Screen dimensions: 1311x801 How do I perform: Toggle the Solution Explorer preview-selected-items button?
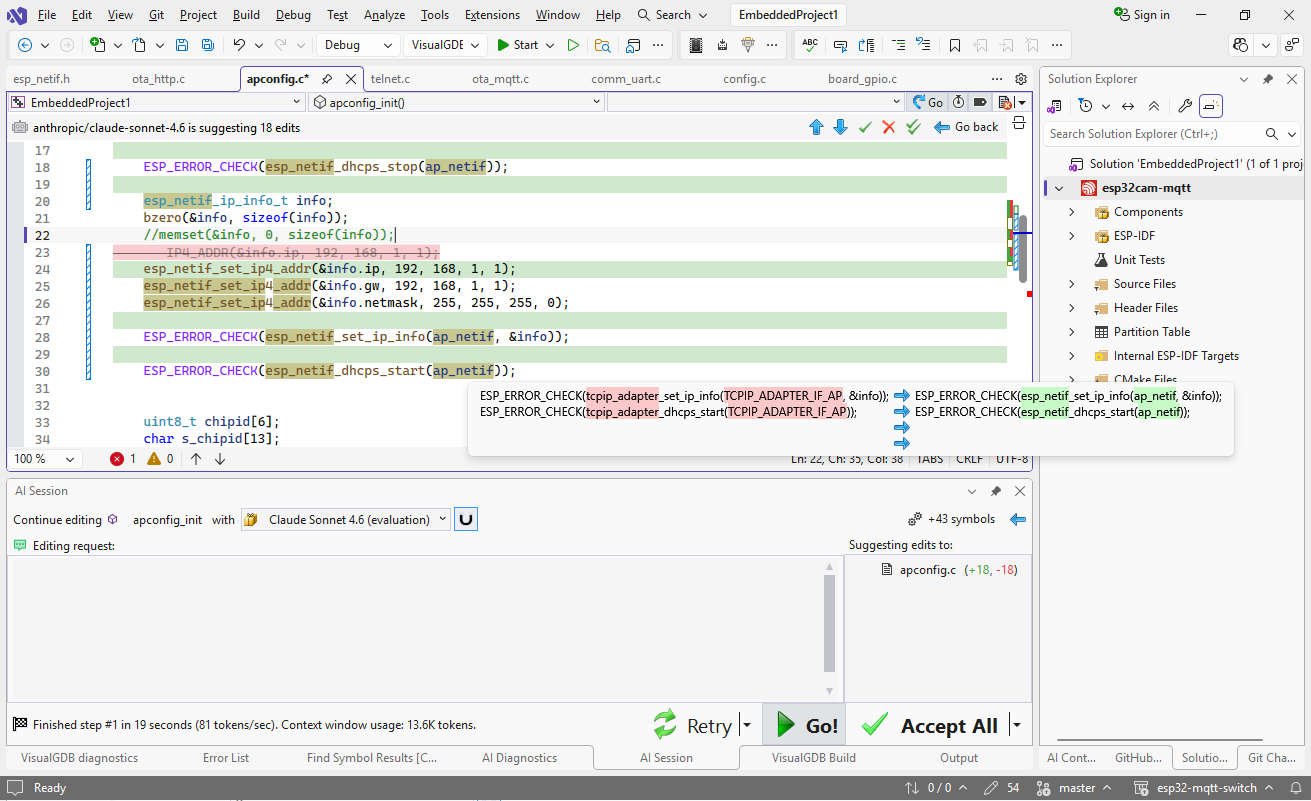(x=1211, y=106)
